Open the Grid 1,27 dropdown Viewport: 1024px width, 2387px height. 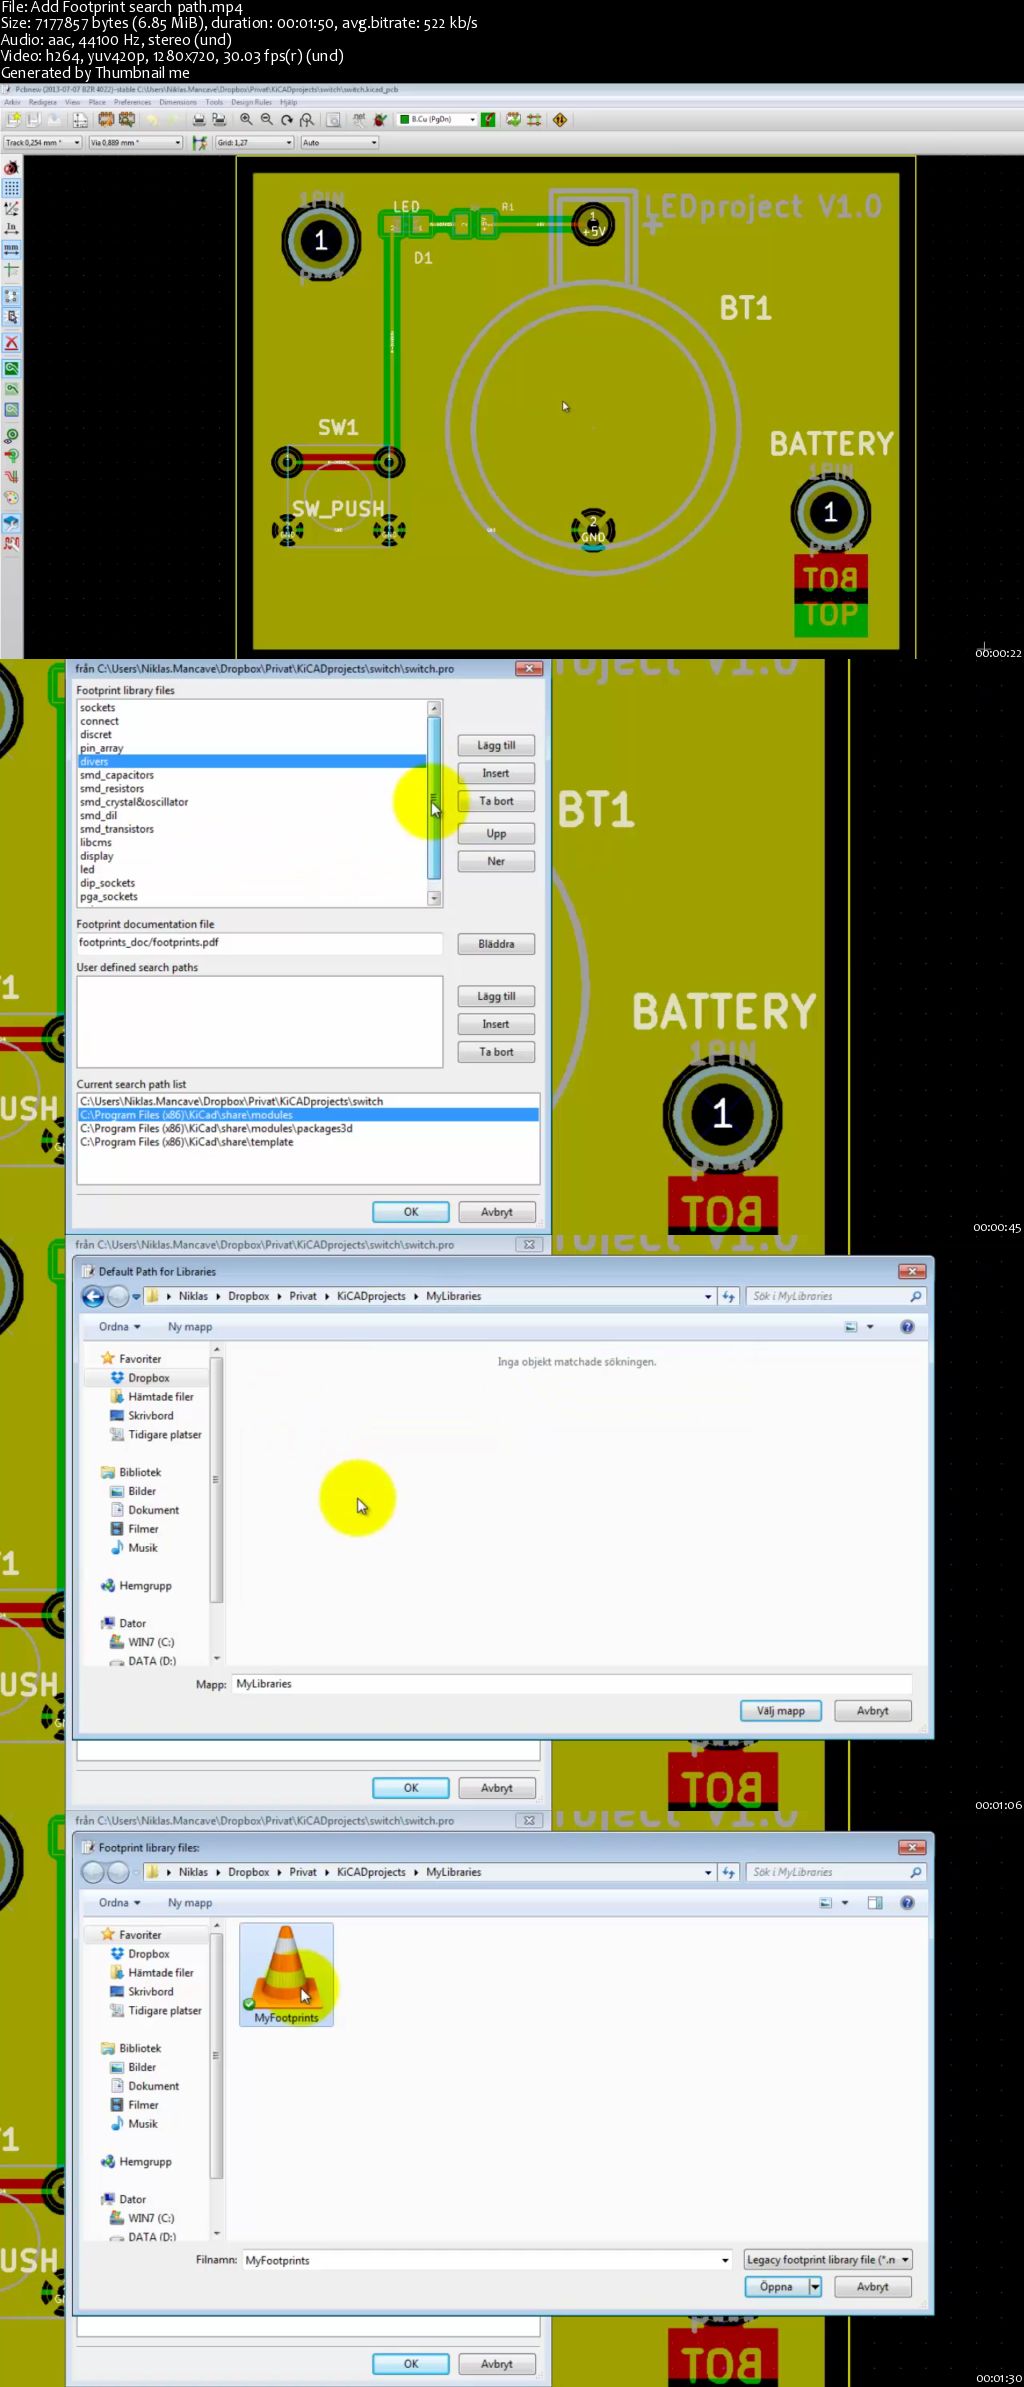coord(255,143)
